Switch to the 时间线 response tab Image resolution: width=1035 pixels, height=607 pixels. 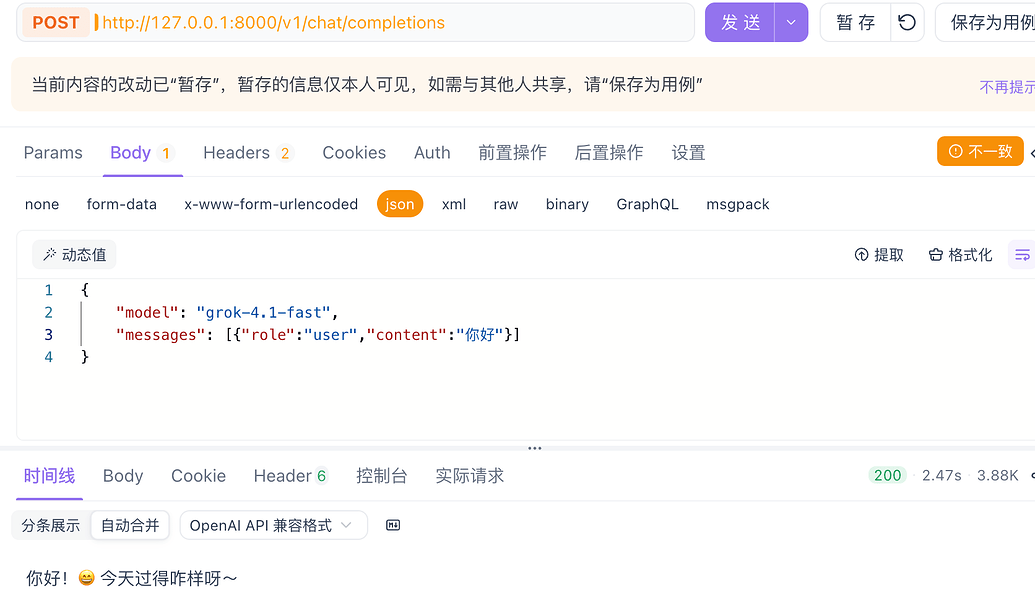(x=50, y=476)
